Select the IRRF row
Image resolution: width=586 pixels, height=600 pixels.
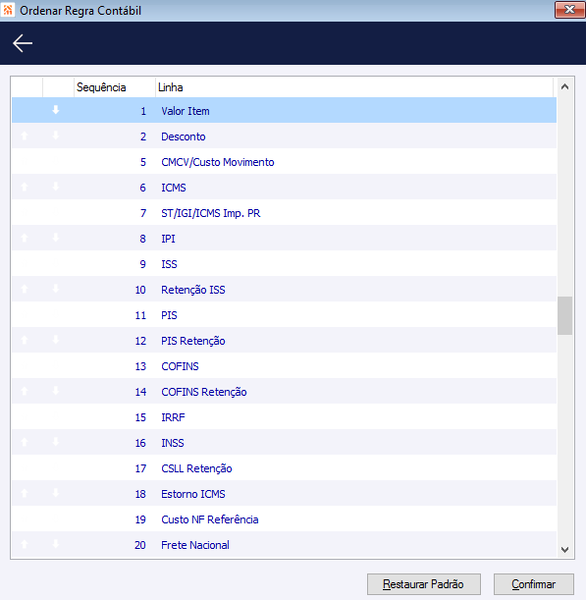284,417
